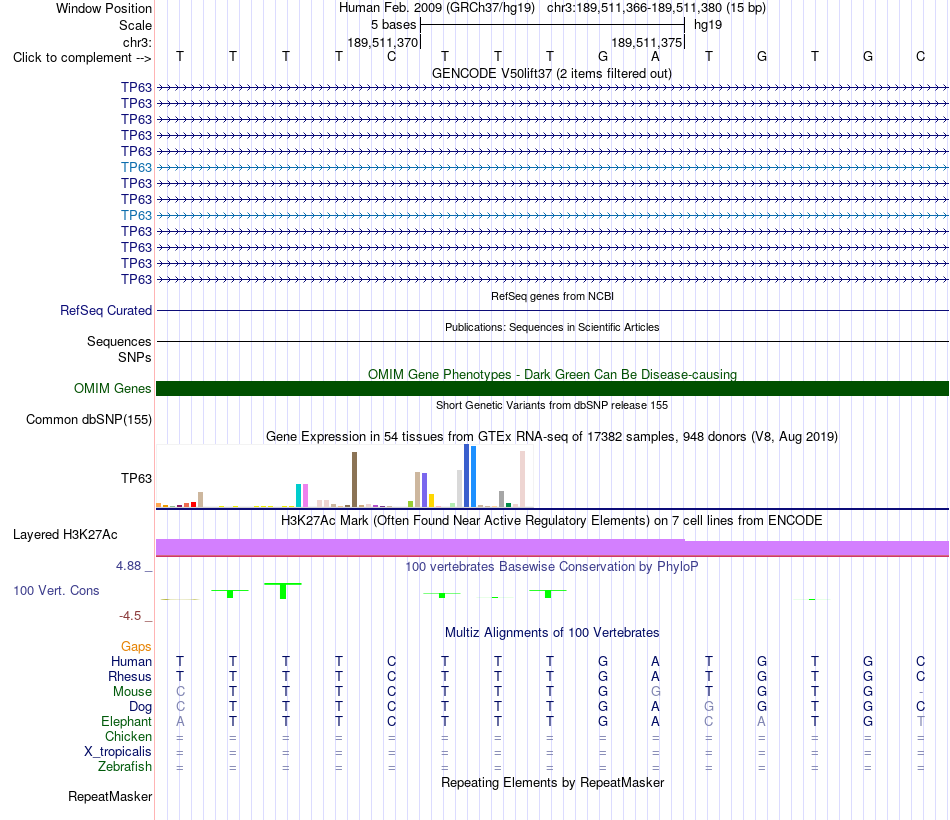Open the GTEx 'Gene Expression in 54 tissues' title
Image resolution: width=950 pixels, height=820 pixels.
coord(552,436)
